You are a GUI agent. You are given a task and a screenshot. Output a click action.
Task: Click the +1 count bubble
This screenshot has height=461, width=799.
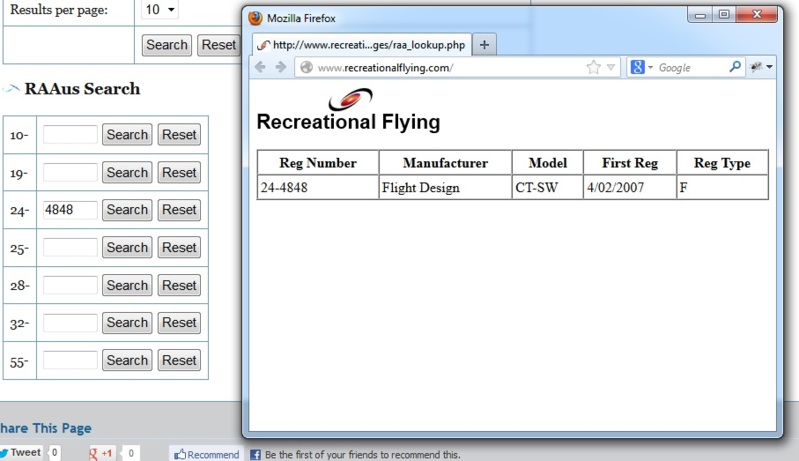tap(131, 453)
